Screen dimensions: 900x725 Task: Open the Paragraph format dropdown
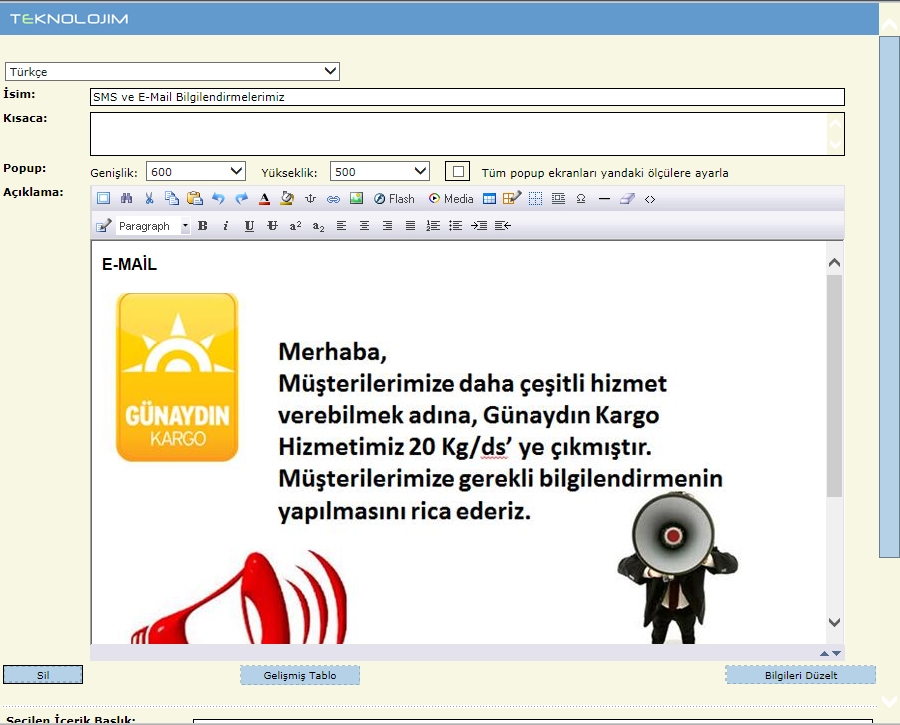pyautogui.click(x=153, y=226)
